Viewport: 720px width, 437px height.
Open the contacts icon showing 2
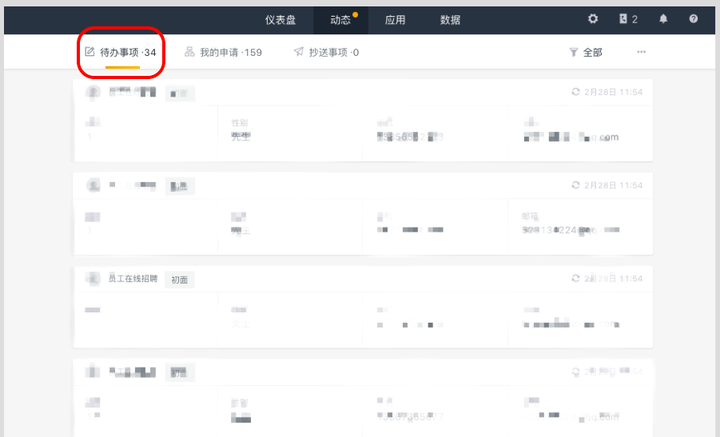pyautogui.click(x=628, y=19)
